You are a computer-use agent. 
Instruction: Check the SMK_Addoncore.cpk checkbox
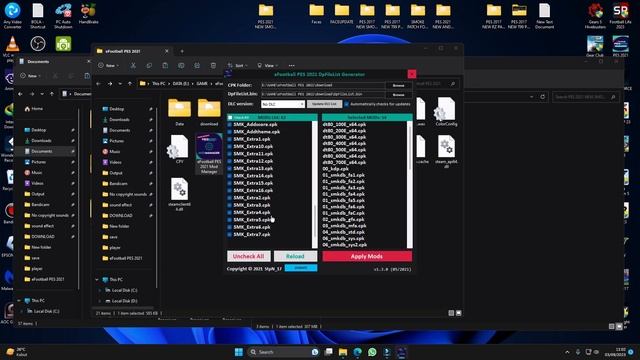point(229,124)
